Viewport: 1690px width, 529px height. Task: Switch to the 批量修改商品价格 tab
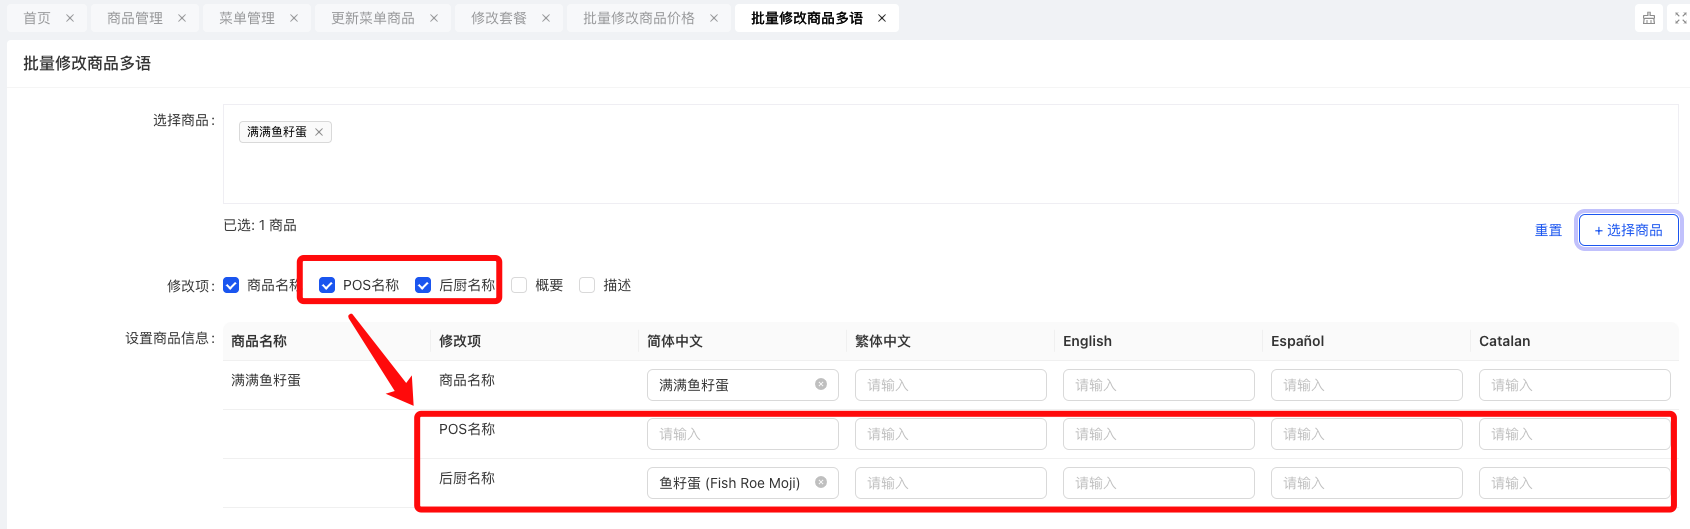(x=639, y=18)
